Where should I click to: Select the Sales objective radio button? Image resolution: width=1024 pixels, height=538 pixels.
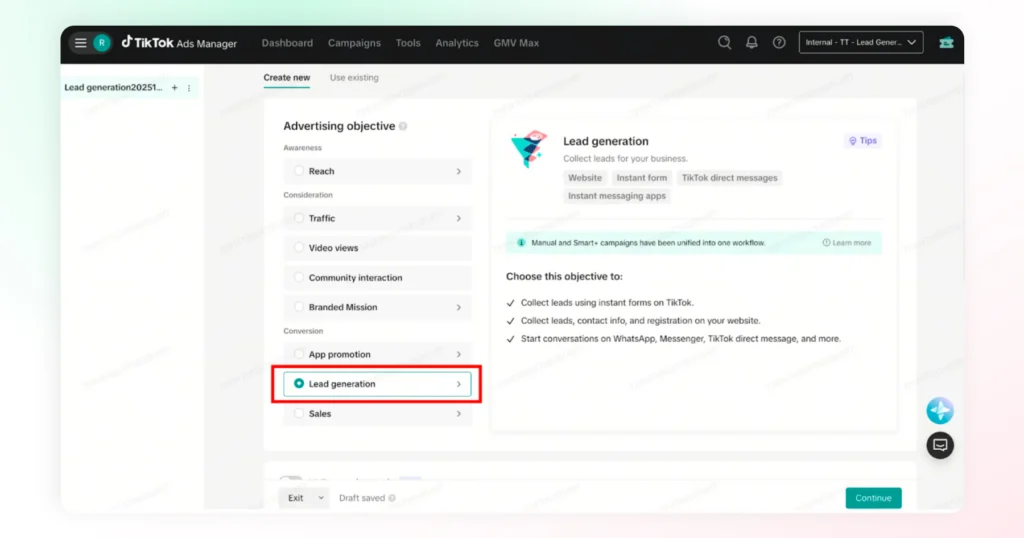pos(298,413)
